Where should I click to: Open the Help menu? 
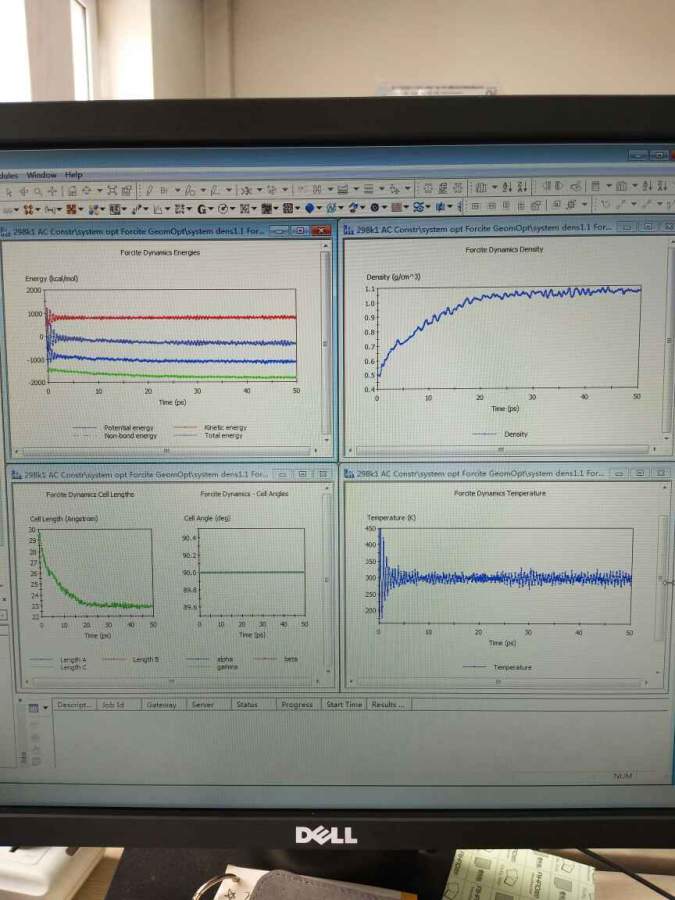tap(73, 174)
